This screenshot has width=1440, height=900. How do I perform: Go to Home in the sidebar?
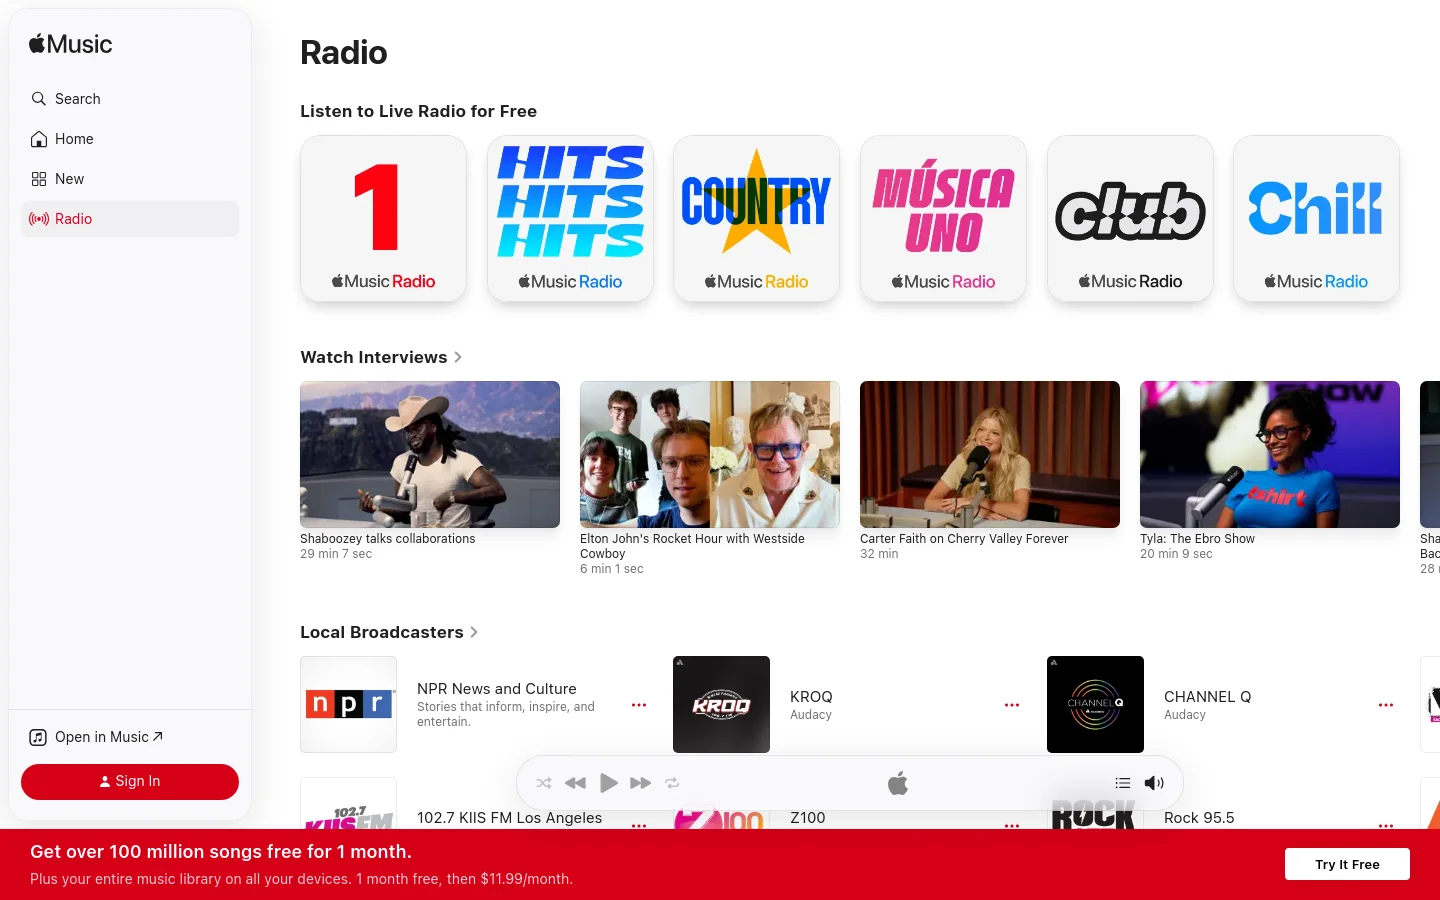[x=130, y=139]
